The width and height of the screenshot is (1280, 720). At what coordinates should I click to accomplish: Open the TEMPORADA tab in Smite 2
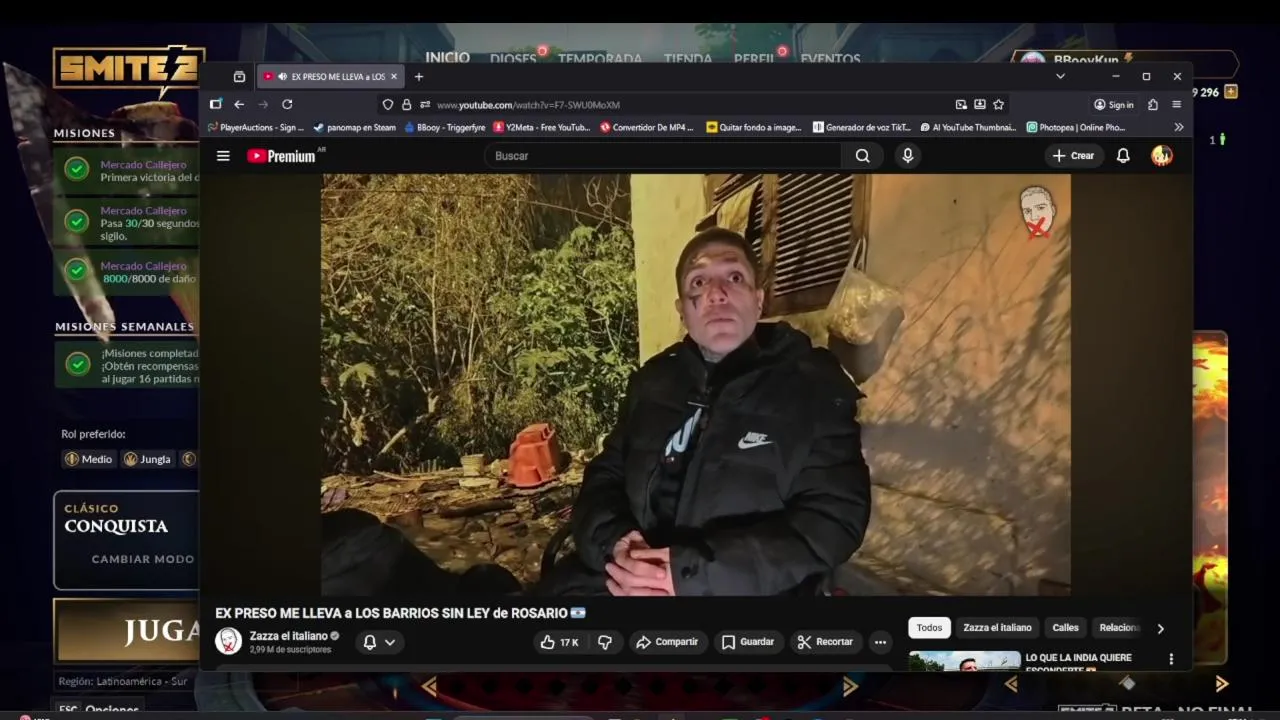click(x=600, y=59)
